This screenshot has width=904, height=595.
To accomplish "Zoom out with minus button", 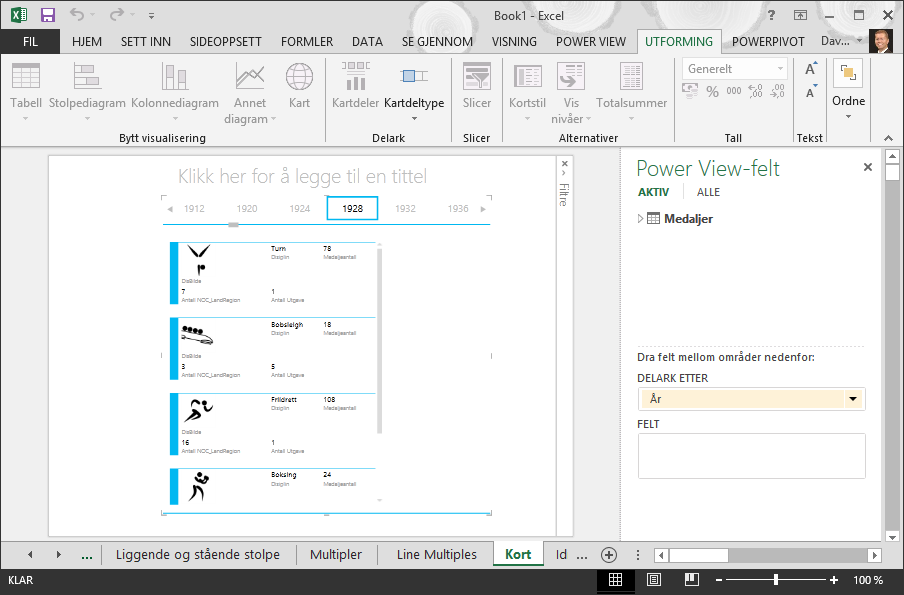I will [719, 580].
